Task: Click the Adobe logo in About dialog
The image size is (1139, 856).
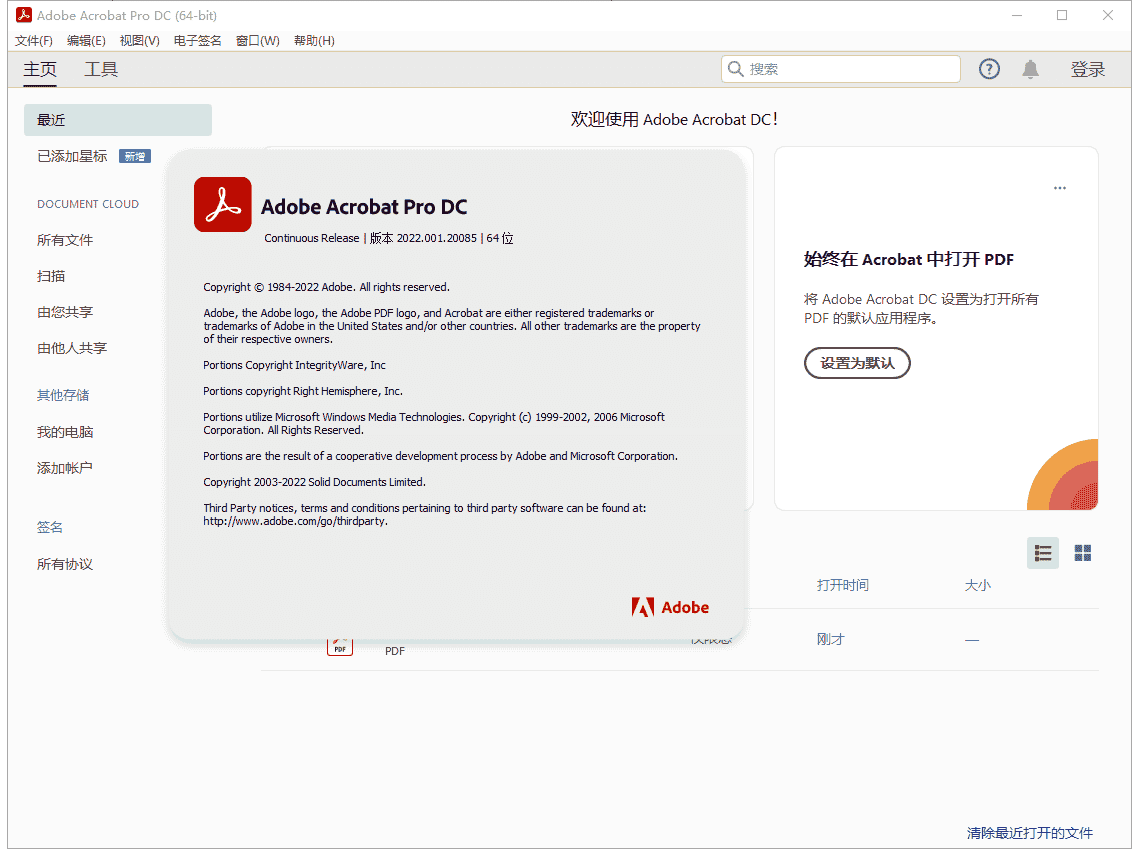Action: point(670,607)
